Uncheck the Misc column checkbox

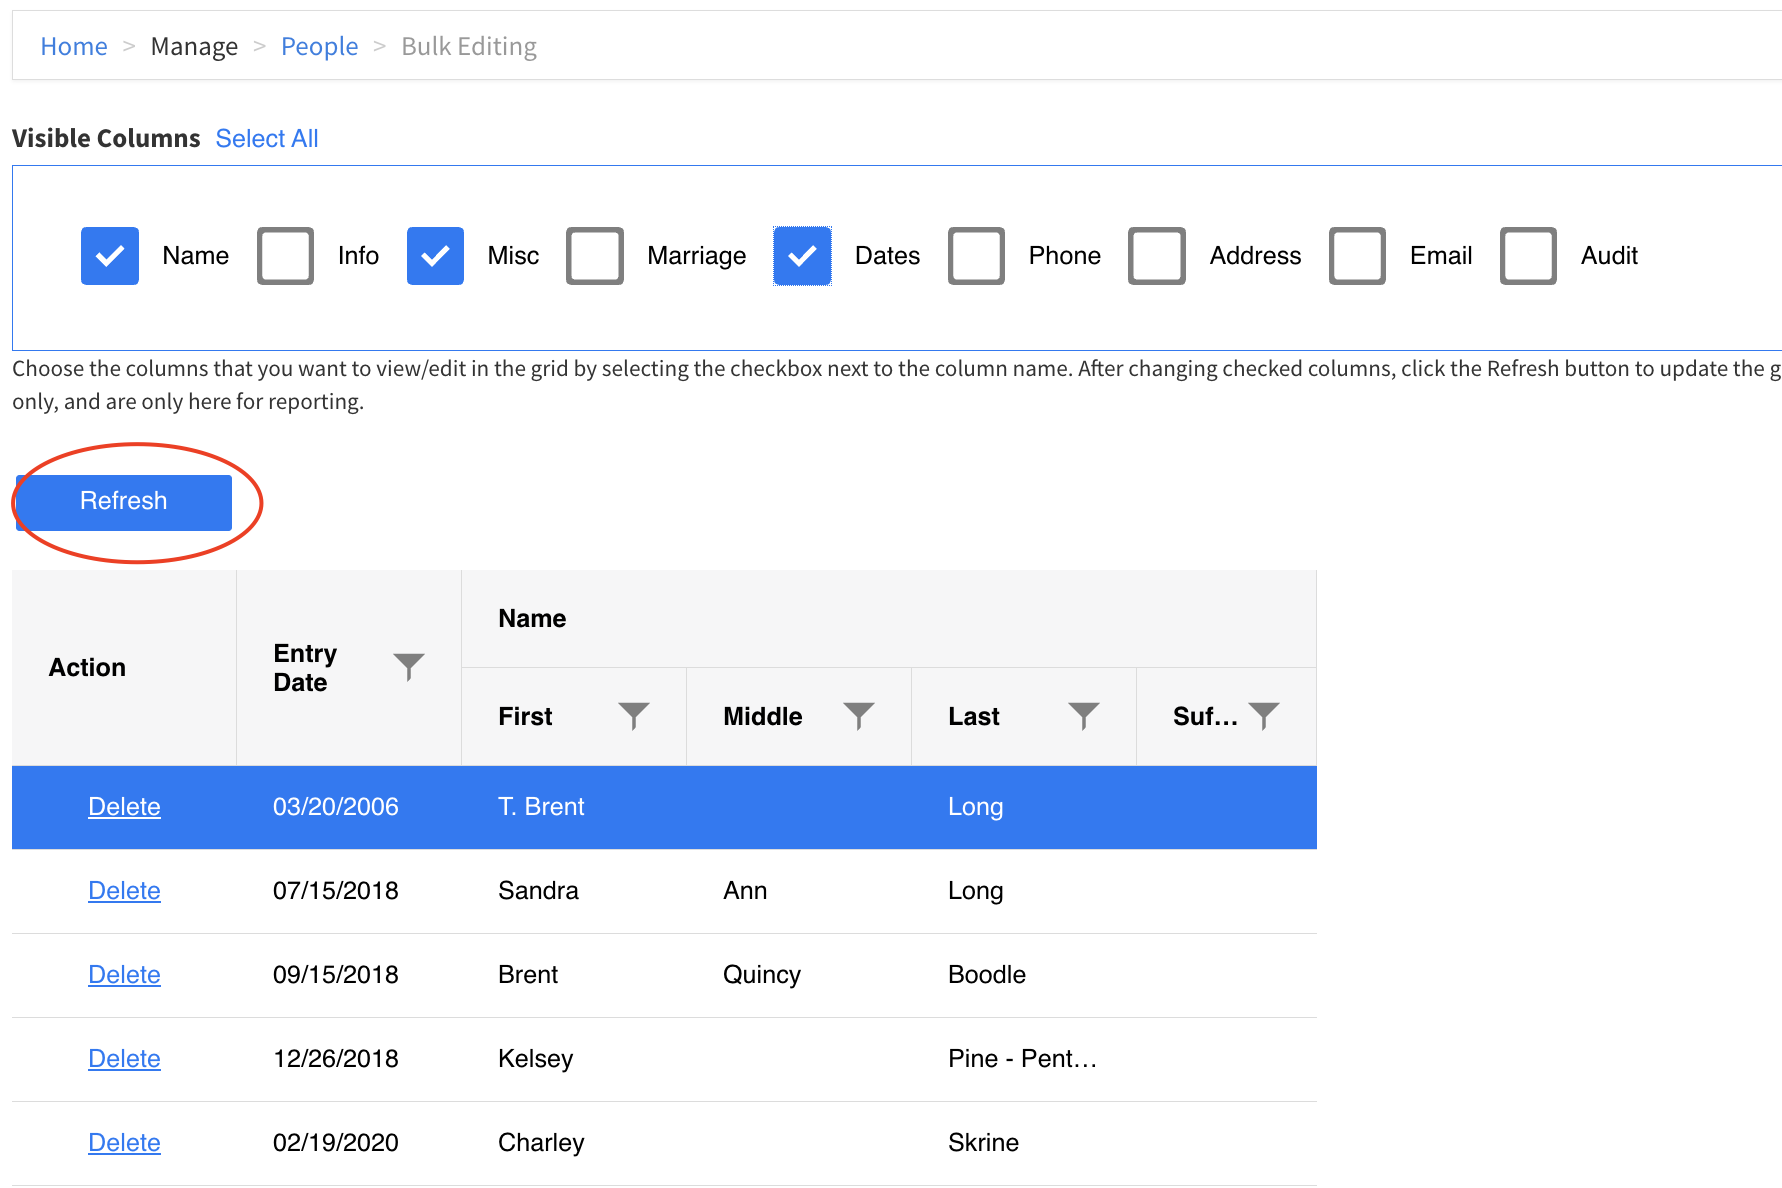(435, 256)
